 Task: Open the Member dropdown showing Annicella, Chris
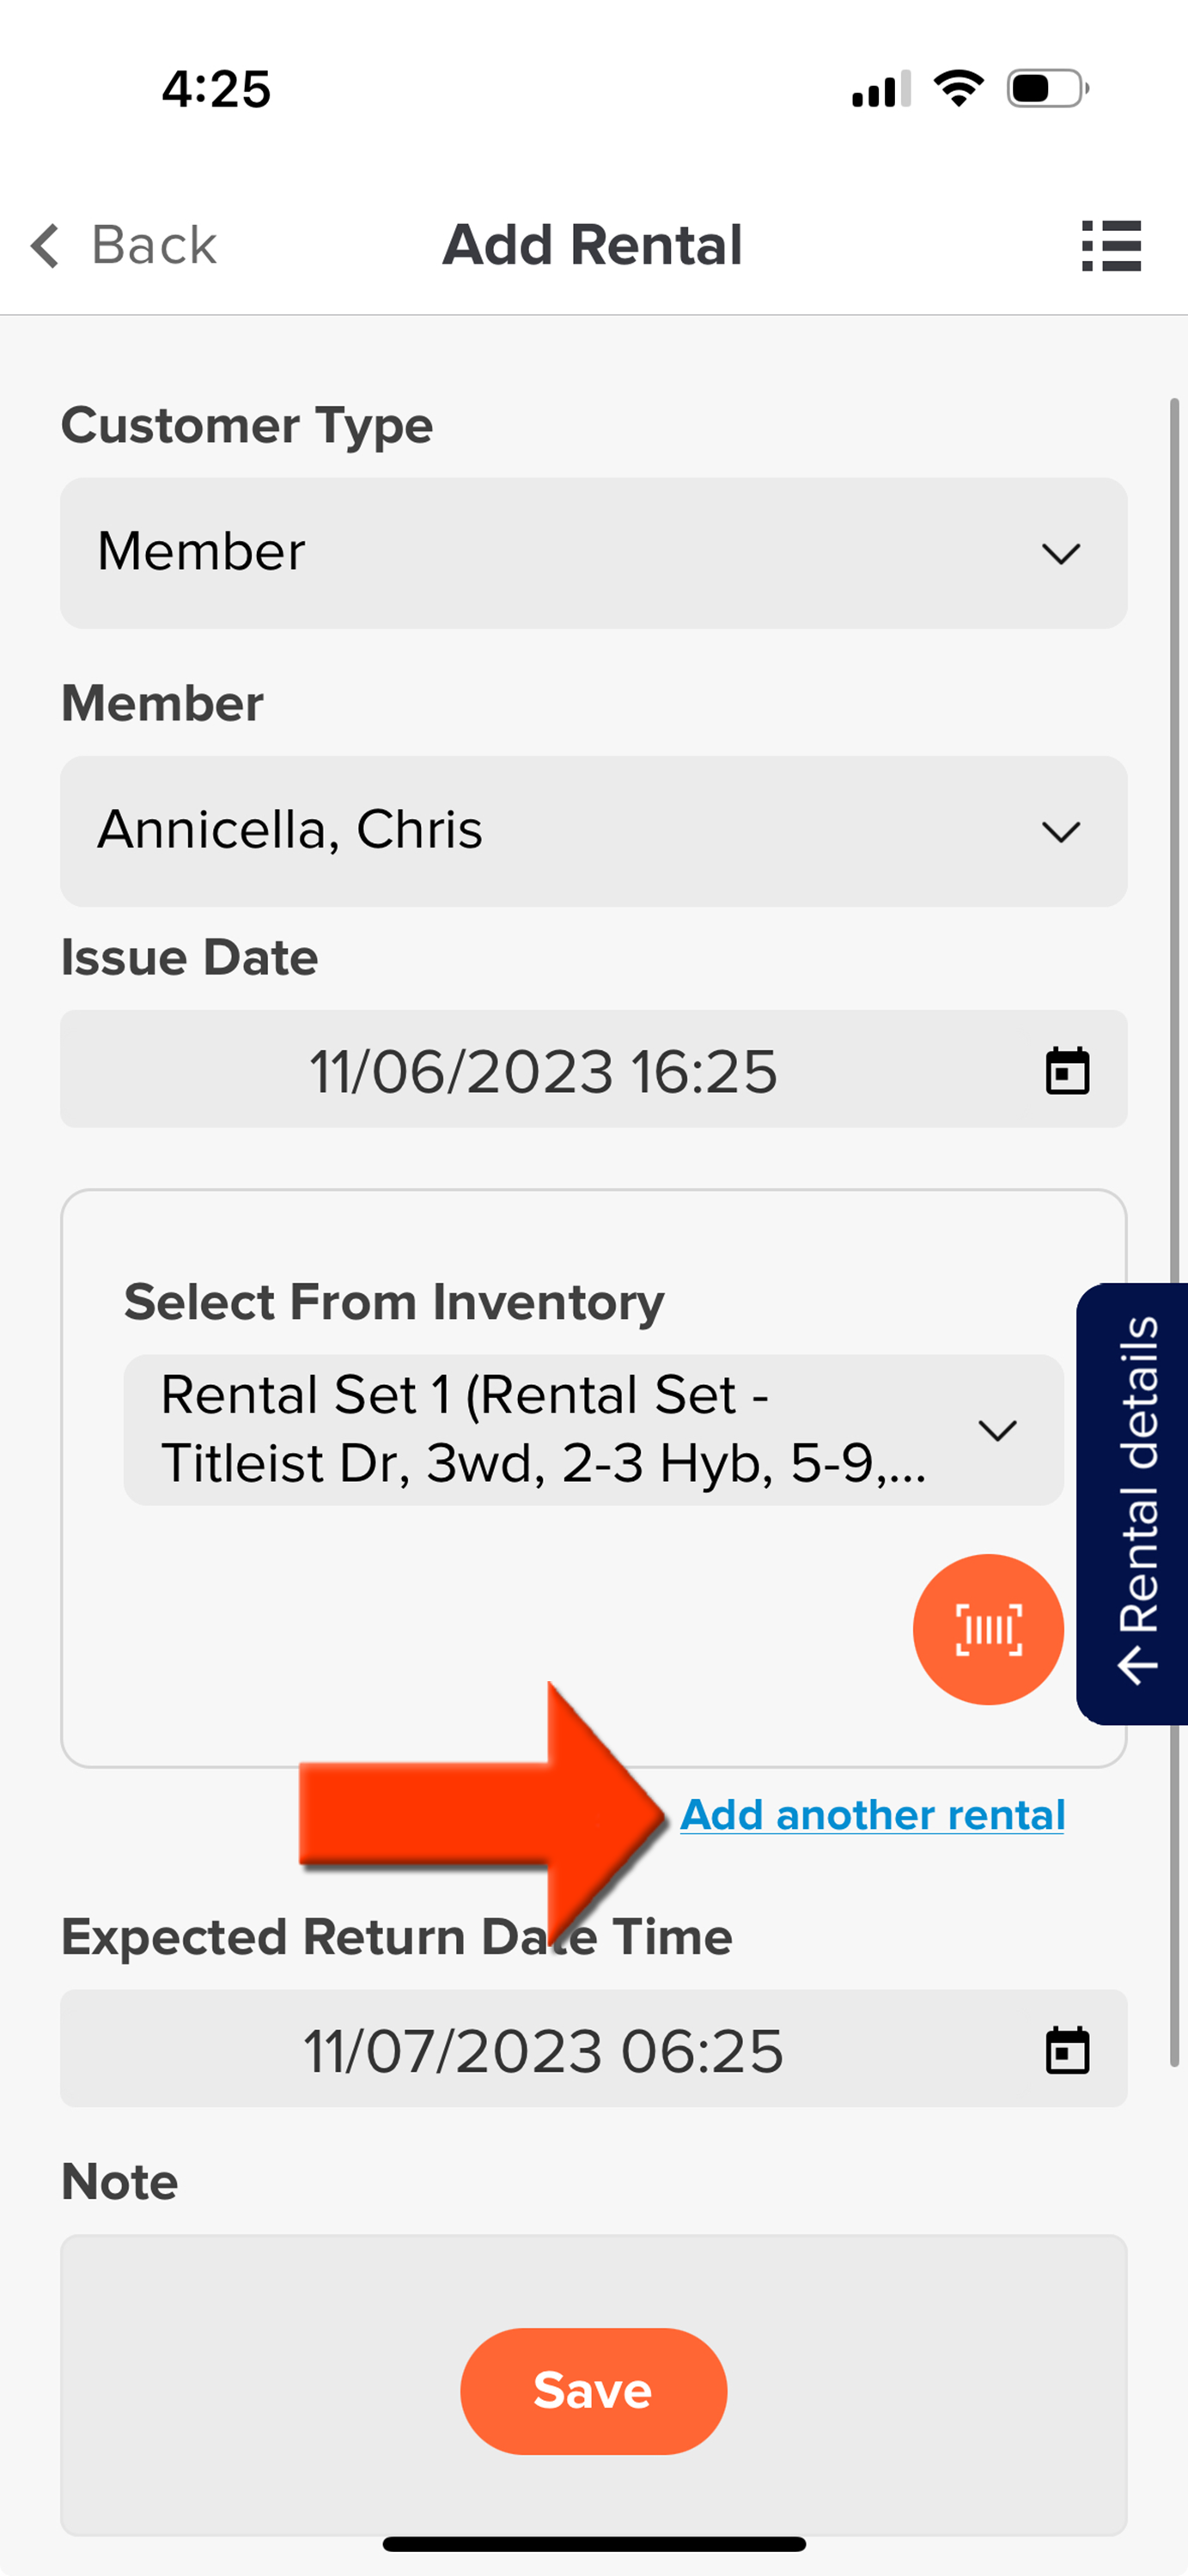coord(594,831)
